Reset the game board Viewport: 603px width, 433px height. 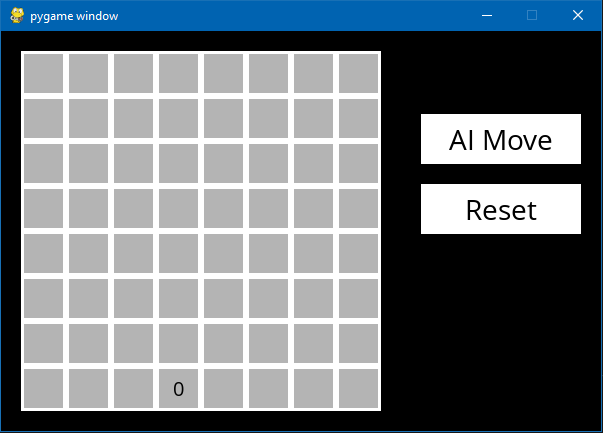pyautogui.click(x=501, y=209)
